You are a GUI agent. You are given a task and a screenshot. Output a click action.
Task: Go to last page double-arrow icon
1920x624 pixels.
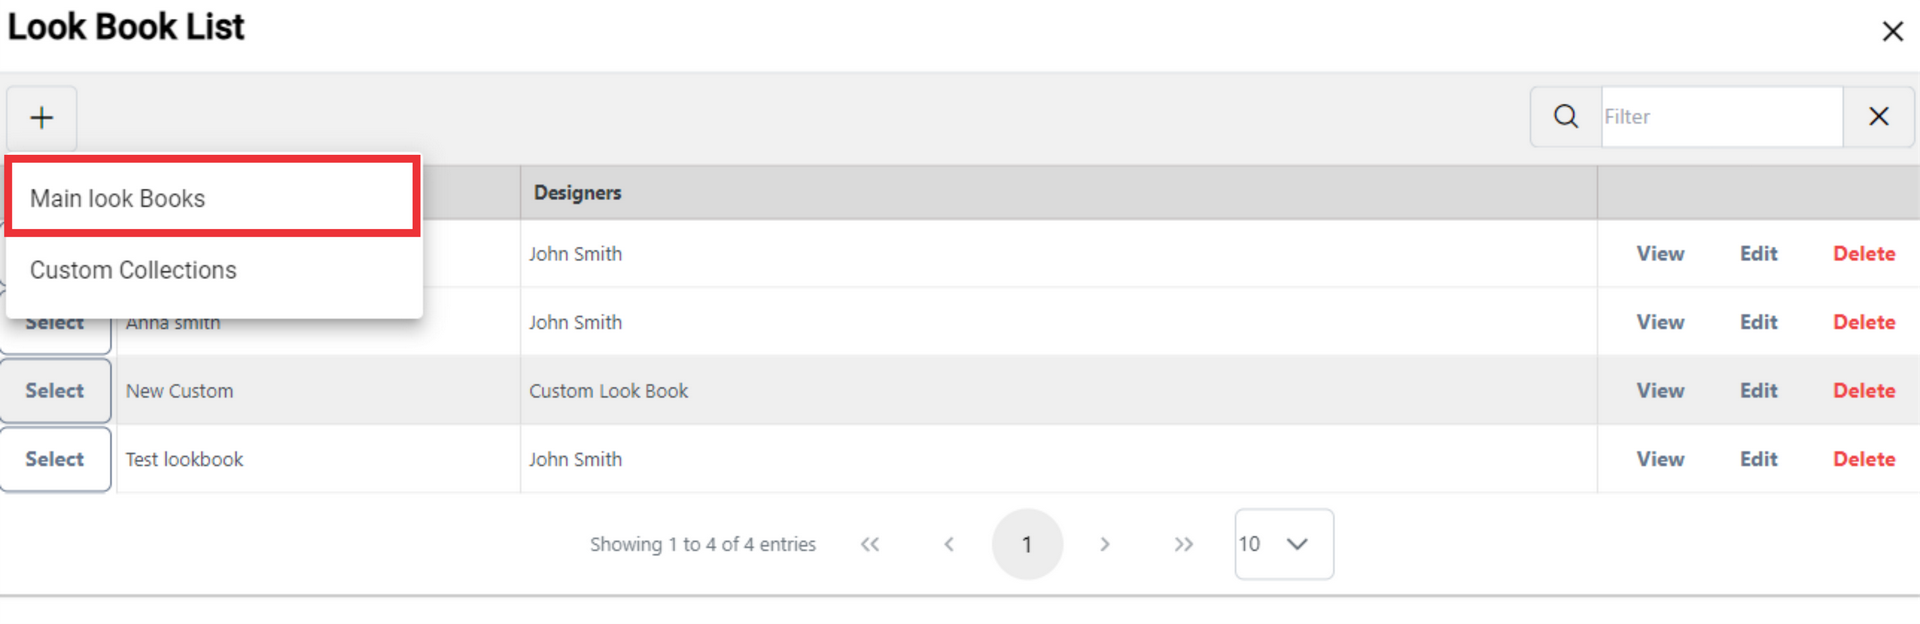(1184, 544)
